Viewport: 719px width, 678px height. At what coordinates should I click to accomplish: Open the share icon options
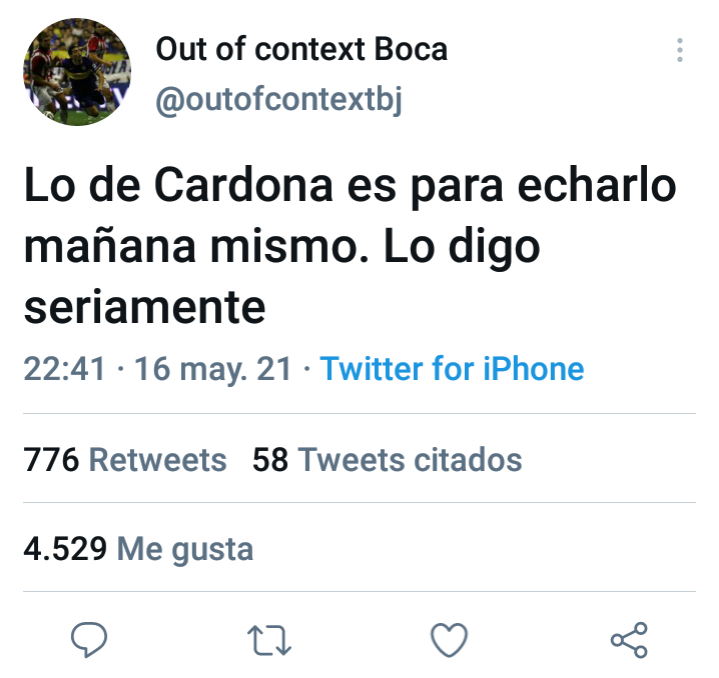click(x=629, y=640)
